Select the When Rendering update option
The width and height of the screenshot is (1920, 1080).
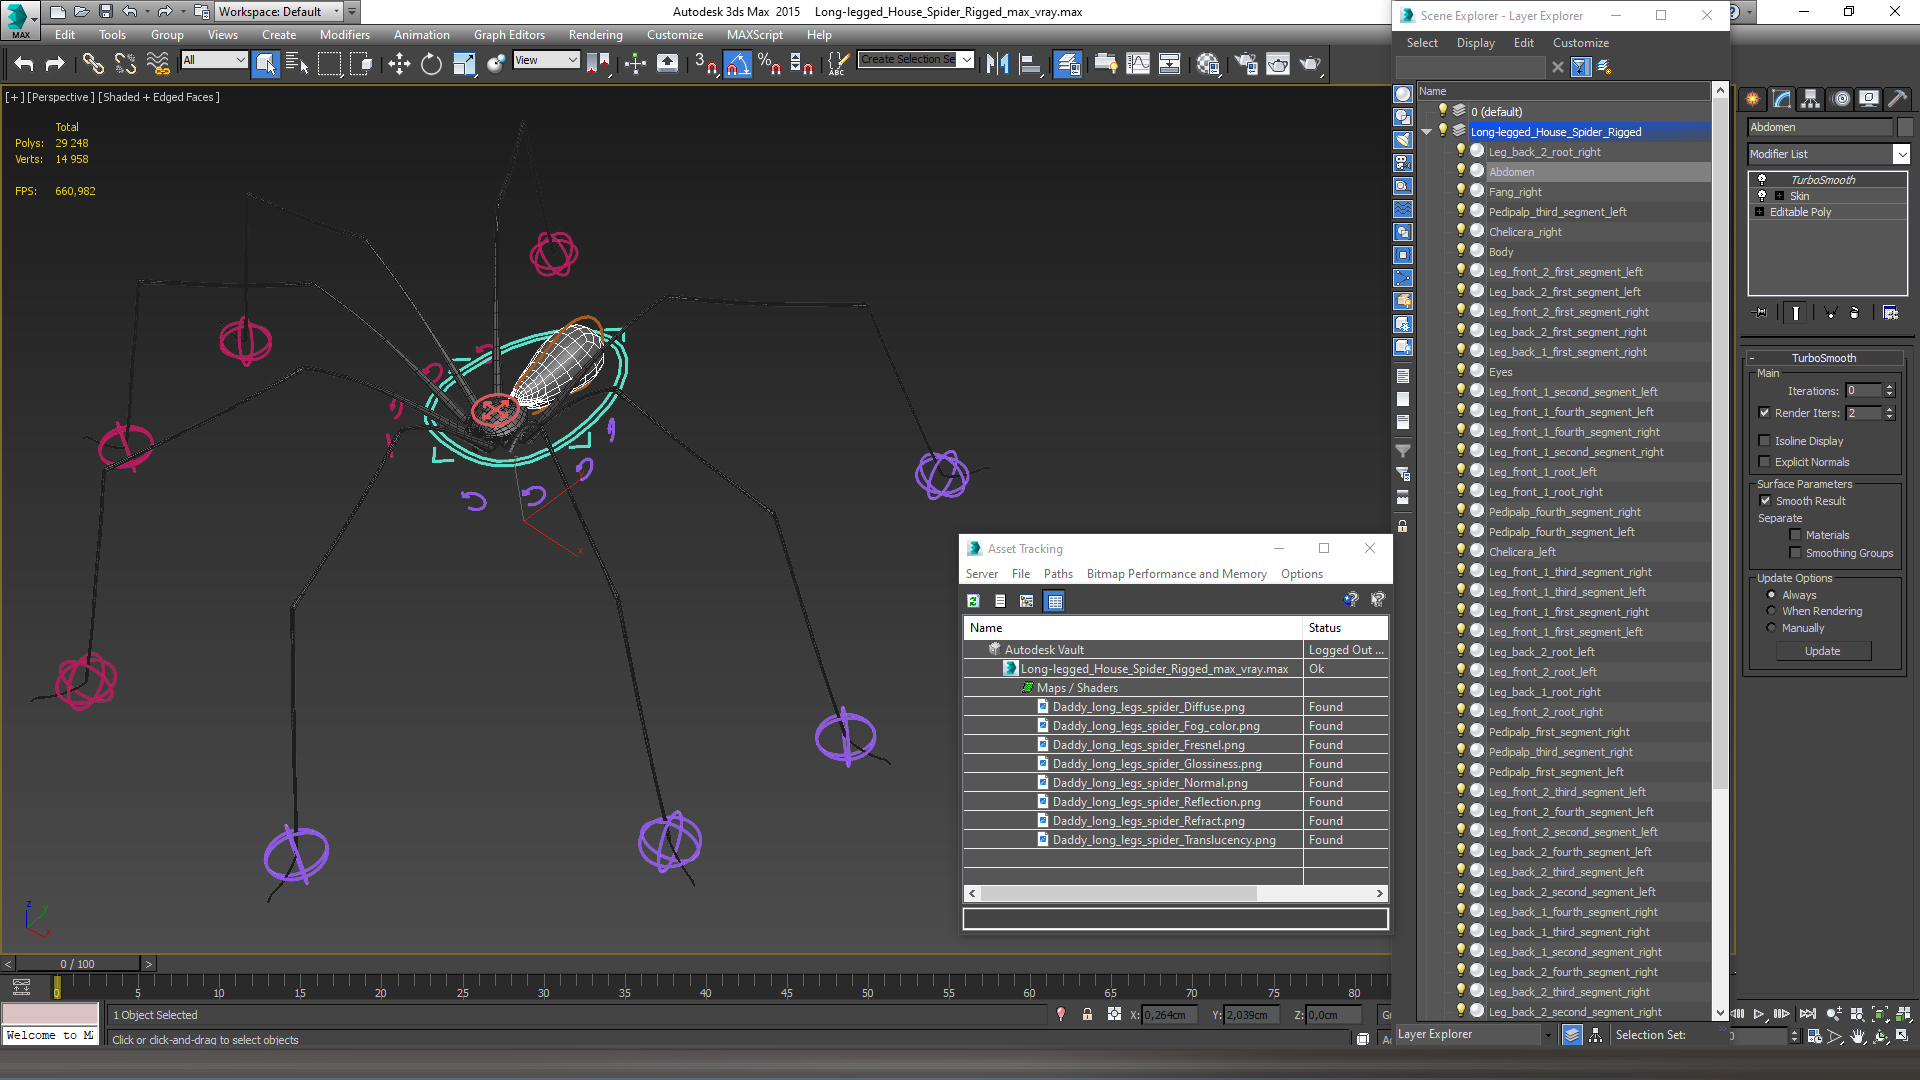coord(1771,611)
